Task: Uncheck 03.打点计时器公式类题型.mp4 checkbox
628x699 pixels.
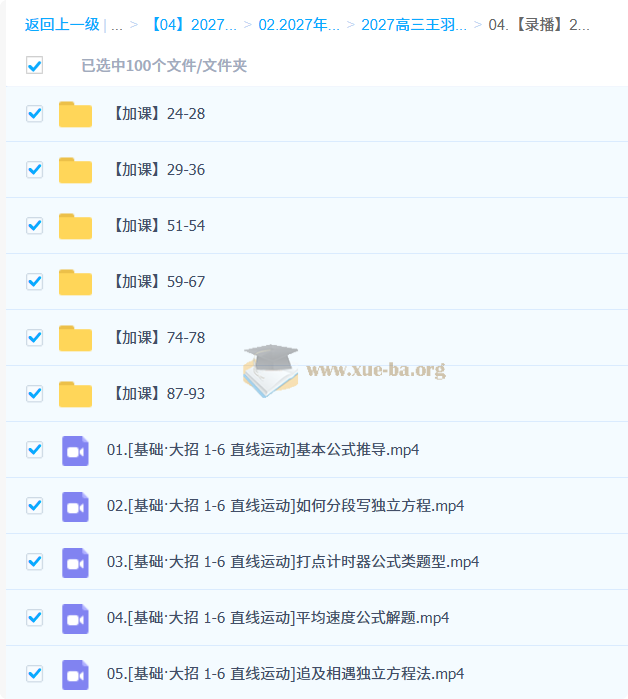Action: point(34,562)
